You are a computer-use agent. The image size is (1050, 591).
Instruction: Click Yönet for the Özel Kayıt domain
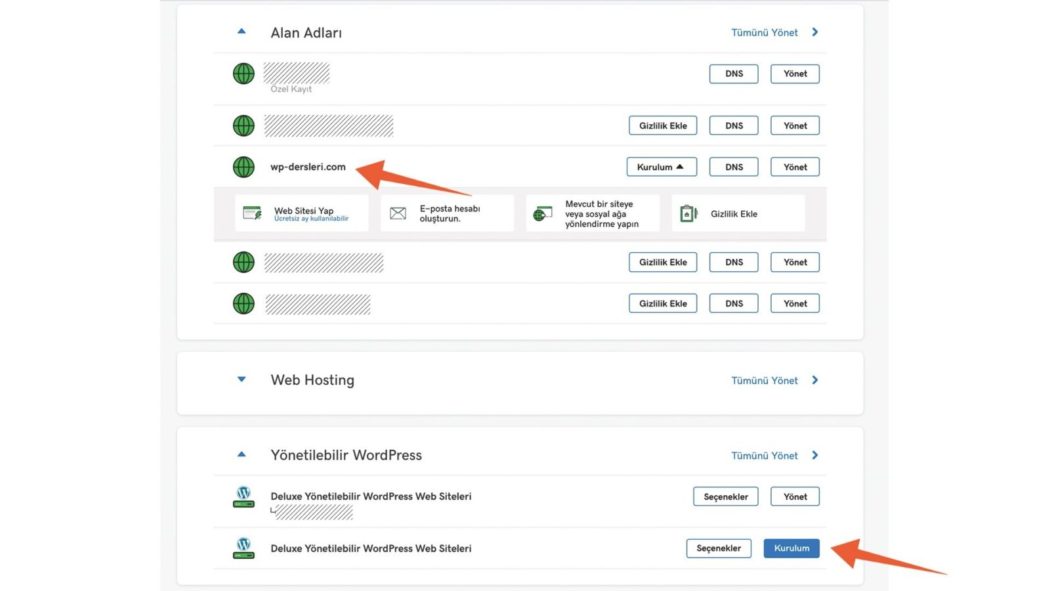click(x=795, y=74)
